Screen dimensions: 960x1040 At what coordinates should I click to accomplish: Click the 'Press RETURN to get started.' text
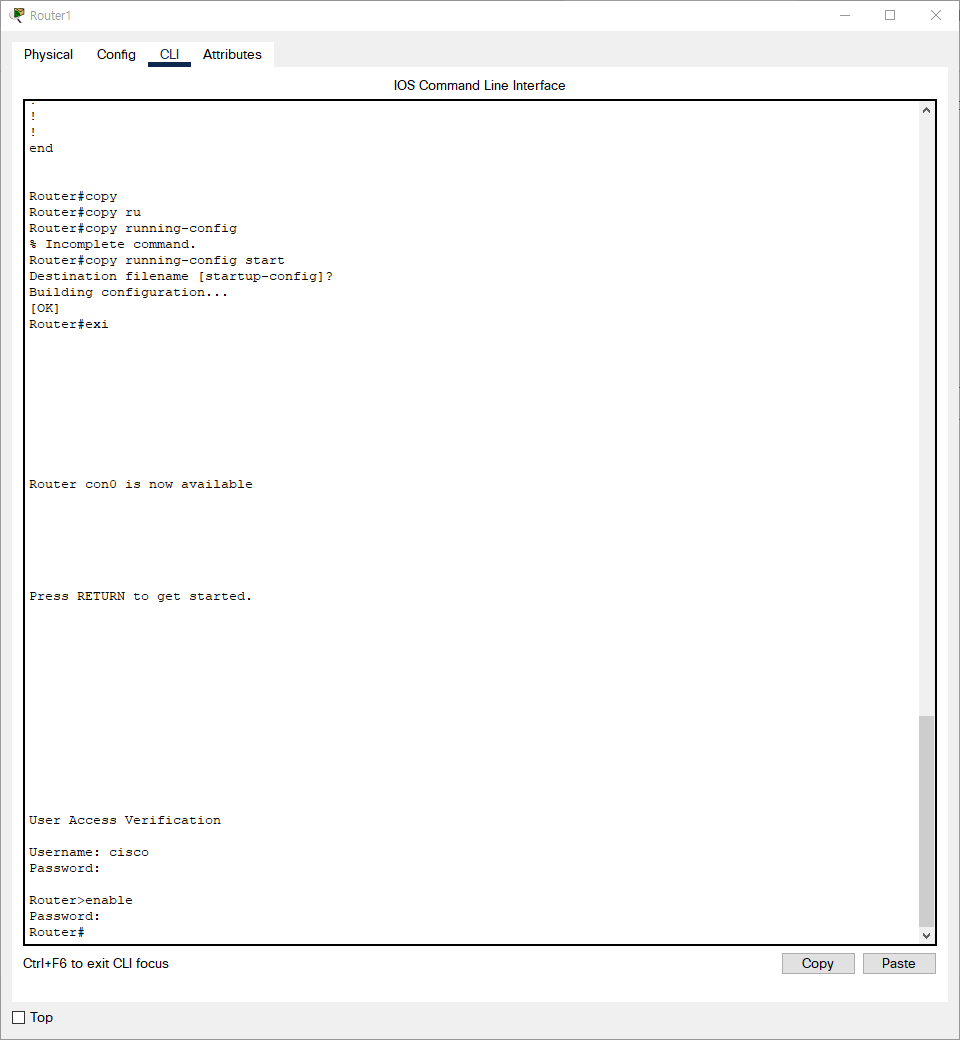(141, 596)
